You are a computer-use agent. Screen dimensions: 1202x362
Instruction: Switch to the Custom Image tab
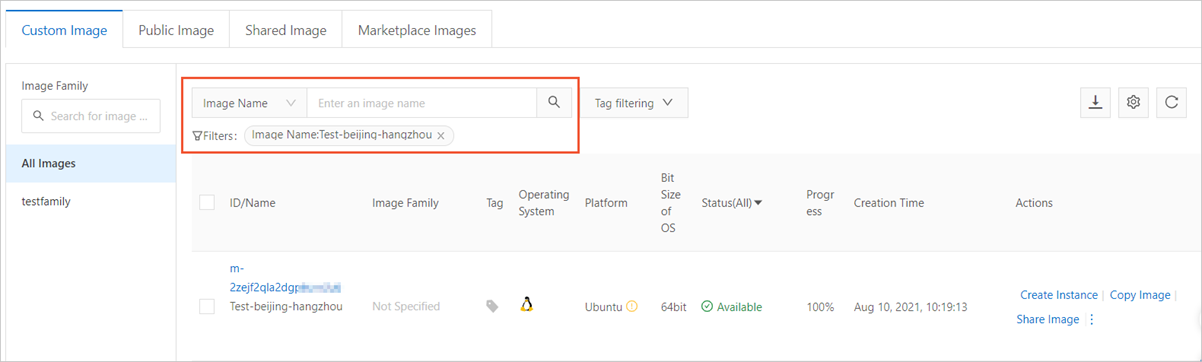point(64,30)
